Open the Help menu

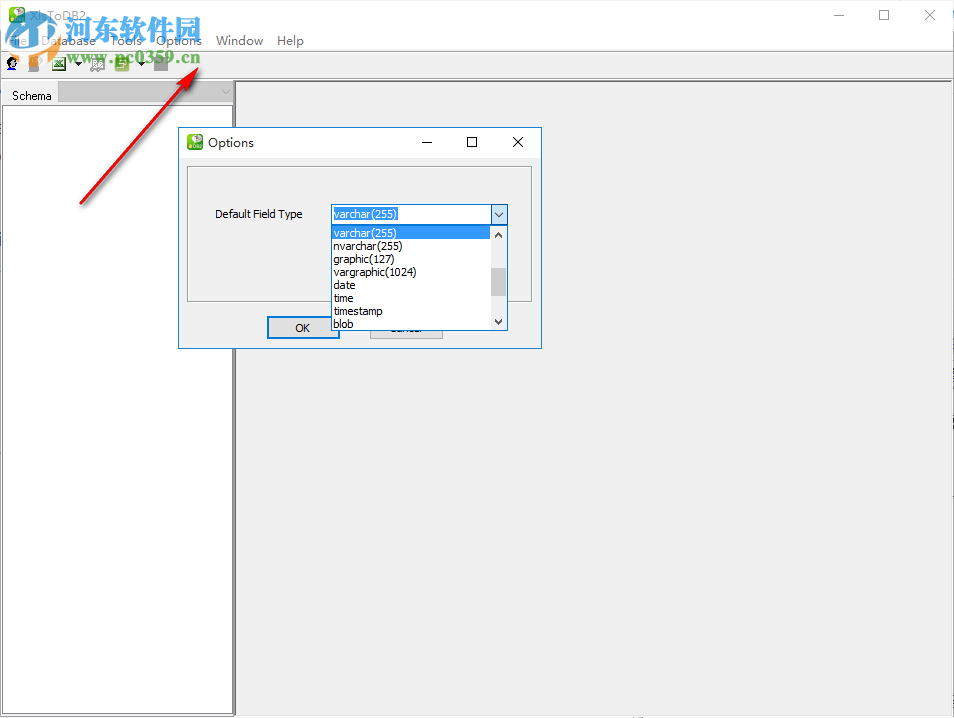tap(290, 41)
